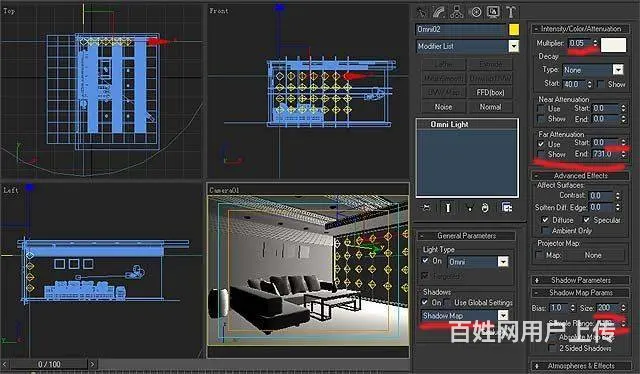Click the Omni02 object name field
The image size is (640, 374).
point(461,29)
